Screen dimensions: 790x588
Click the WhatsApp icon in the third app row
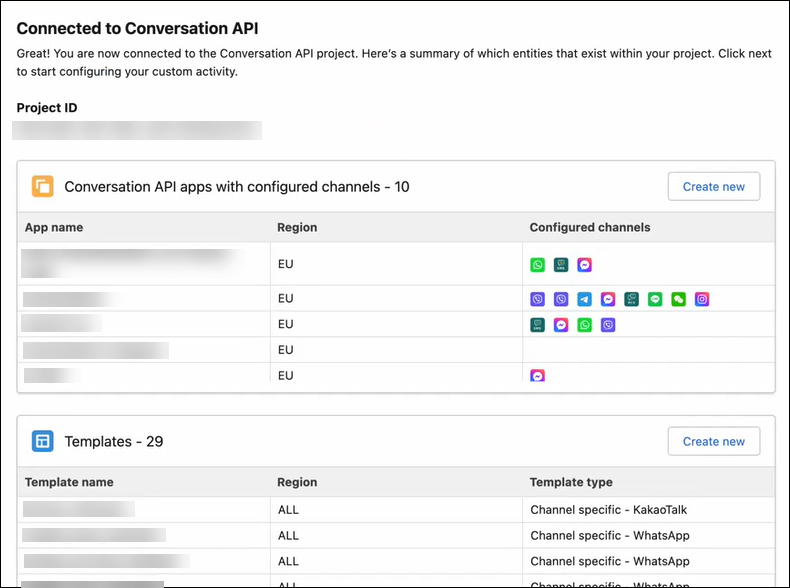pyautogui.click(x=585, y=325)
